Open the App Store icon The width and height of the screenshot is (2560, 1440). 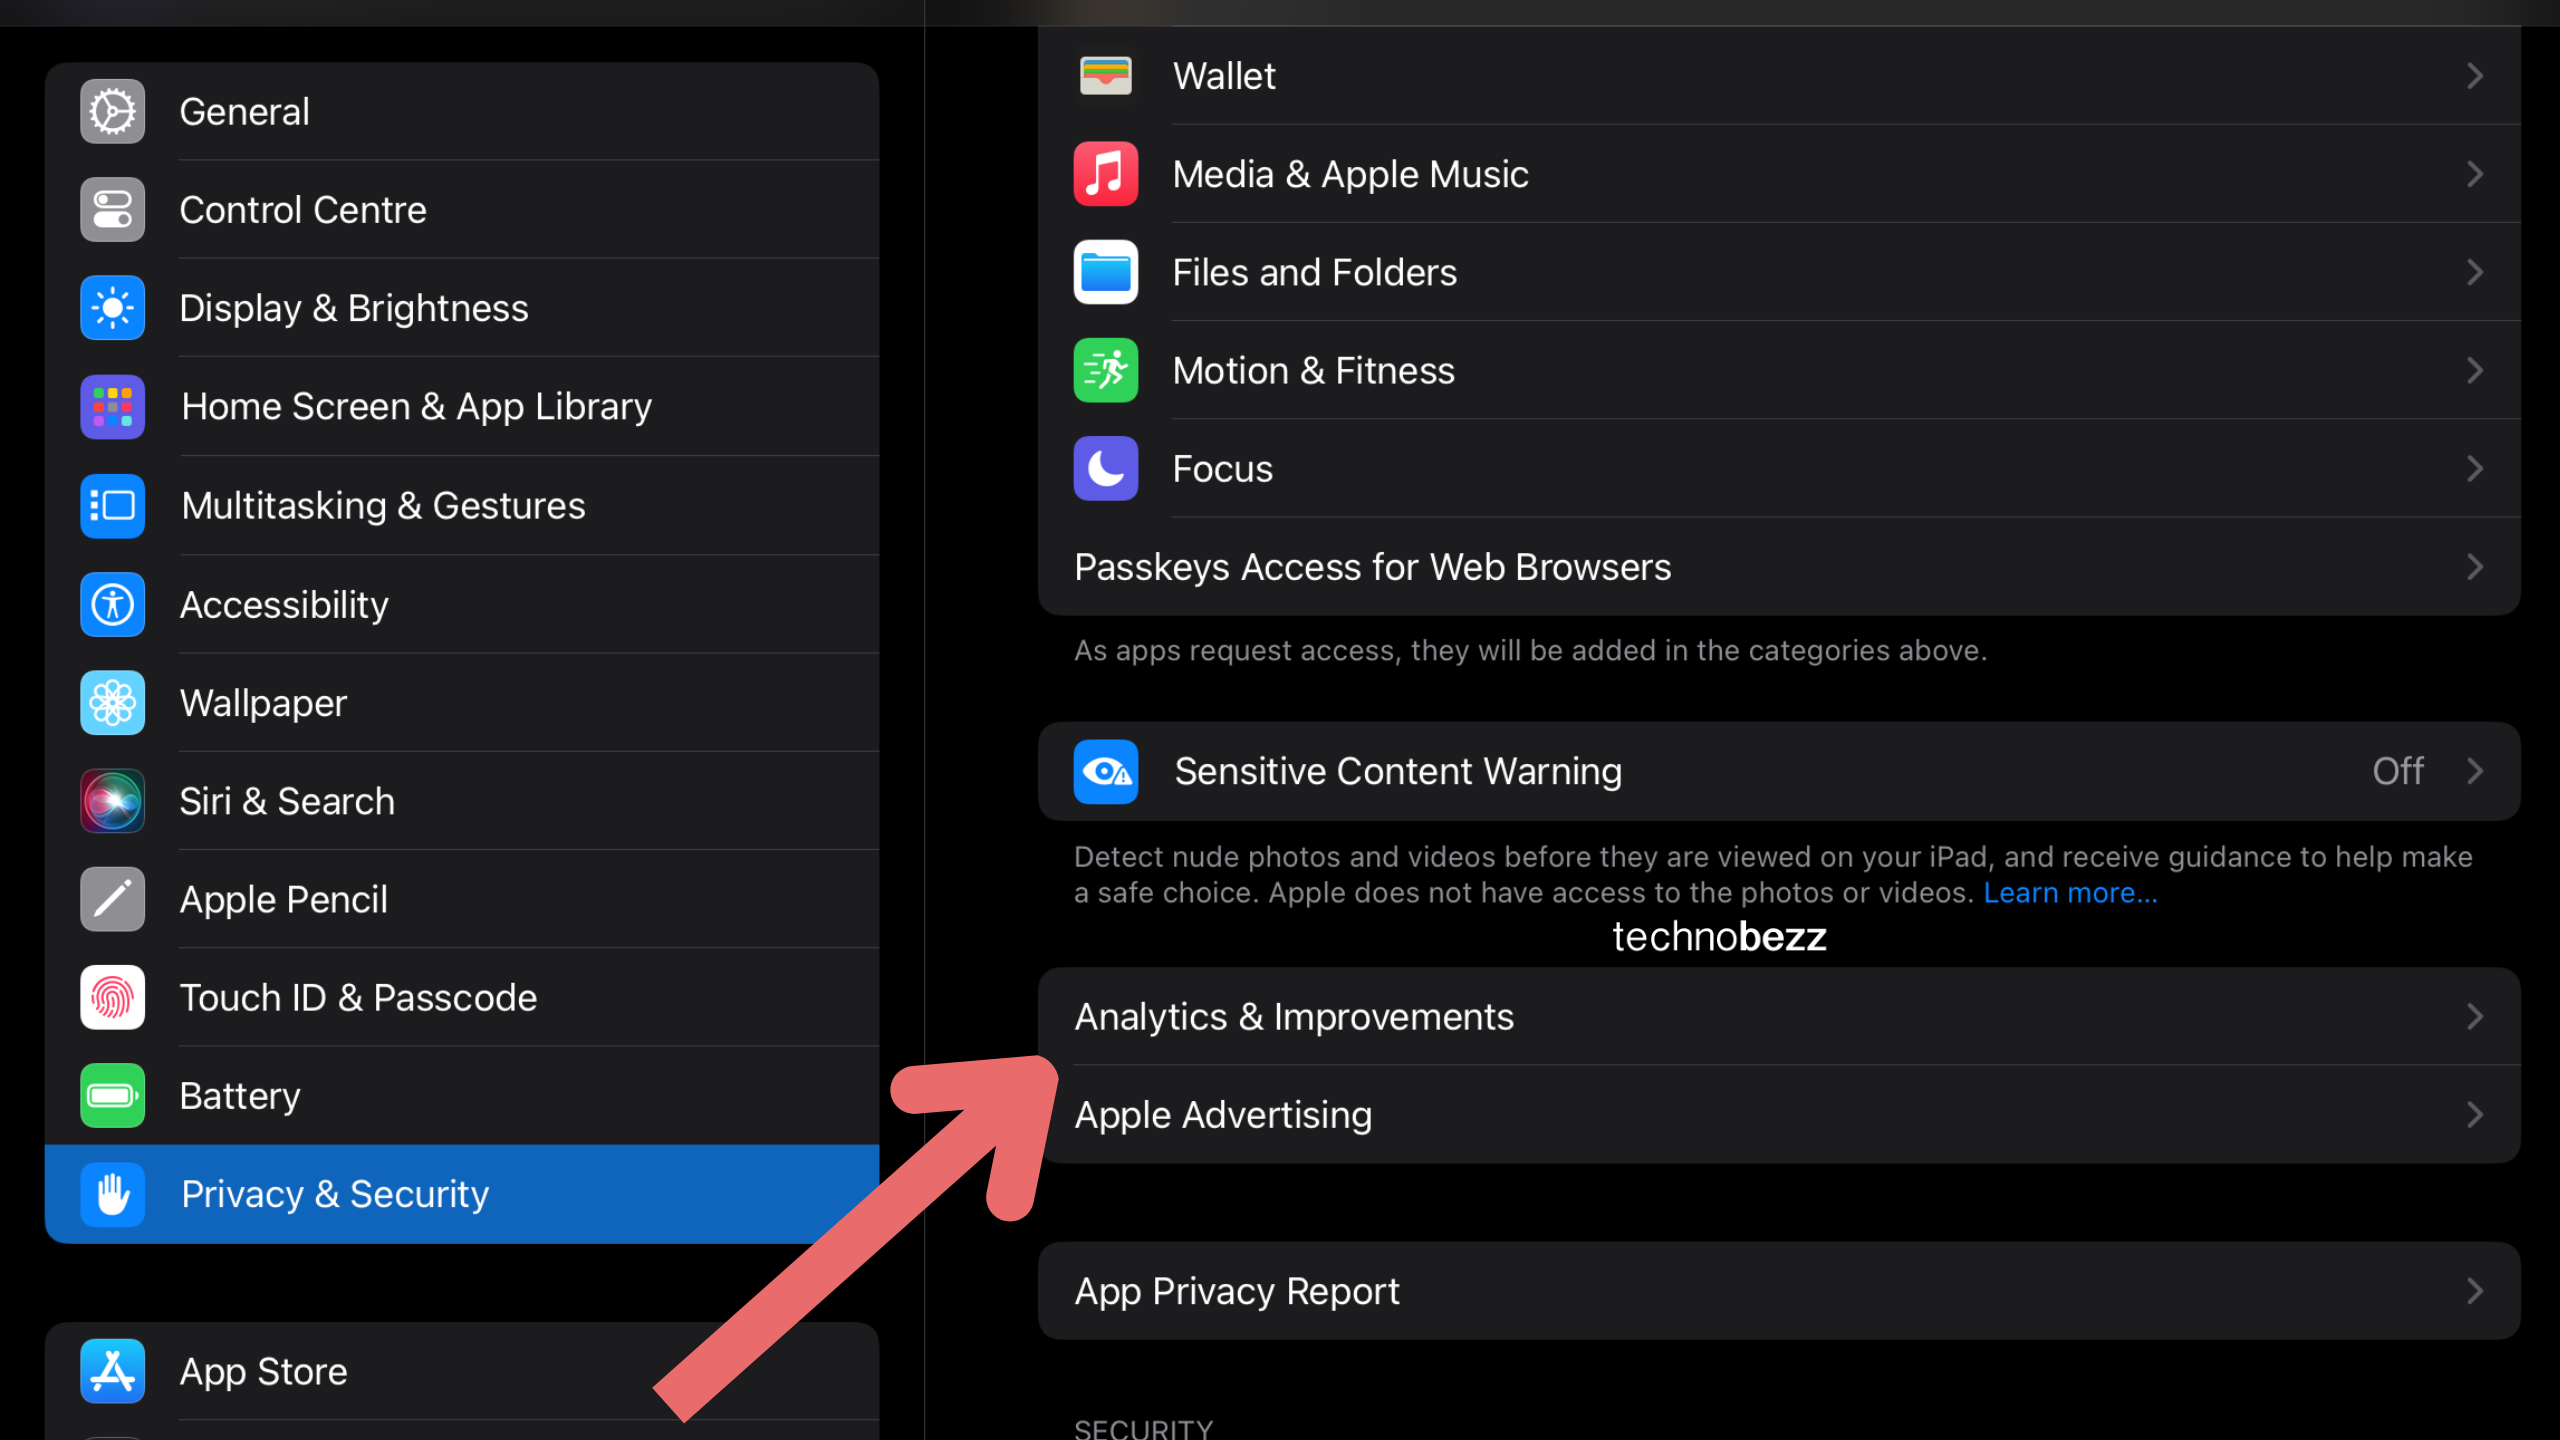coord(112,1371)
